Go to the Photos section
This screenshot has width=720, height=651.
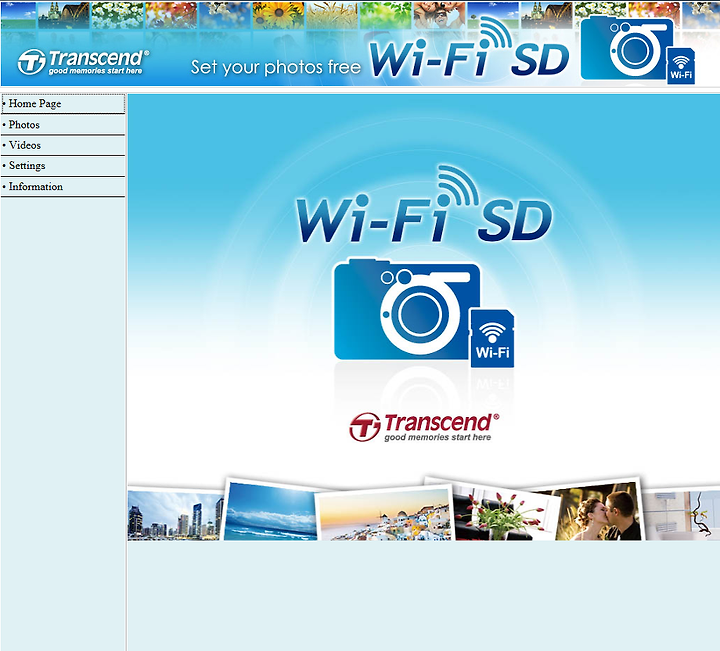click(63, 124)
